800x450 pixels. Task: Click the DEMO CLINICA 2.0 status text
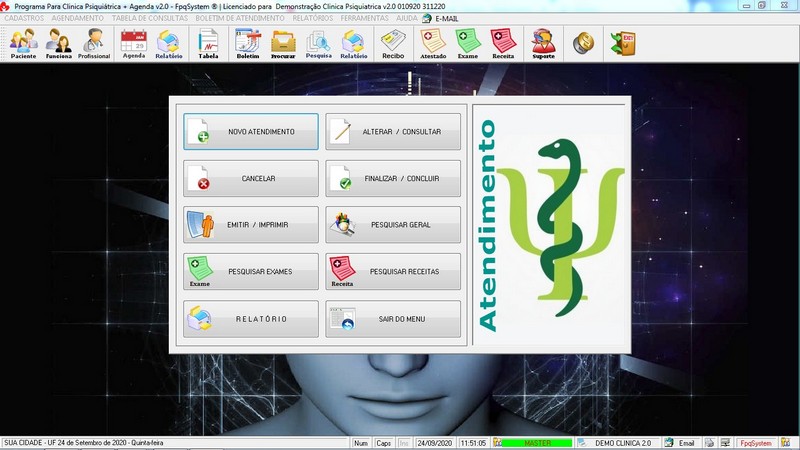623,443
